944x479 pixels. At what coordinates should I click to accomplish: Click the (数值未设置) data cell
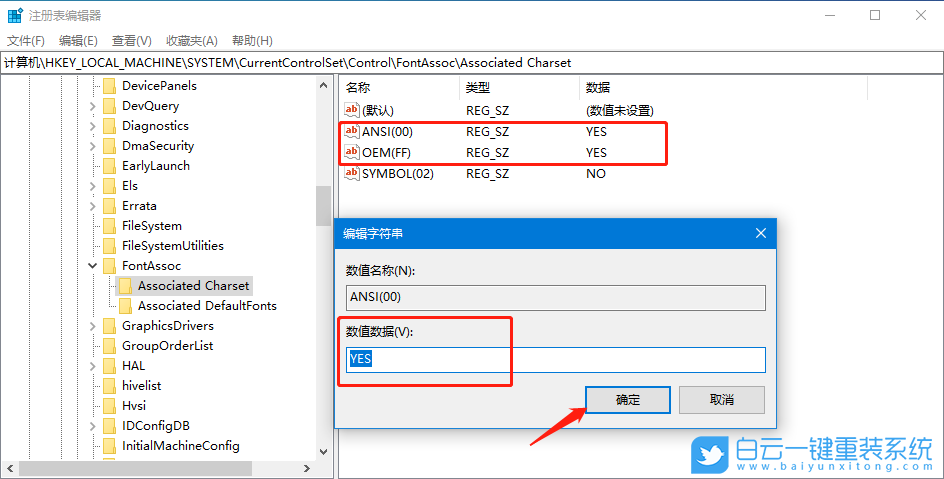[x=620, y=111]
